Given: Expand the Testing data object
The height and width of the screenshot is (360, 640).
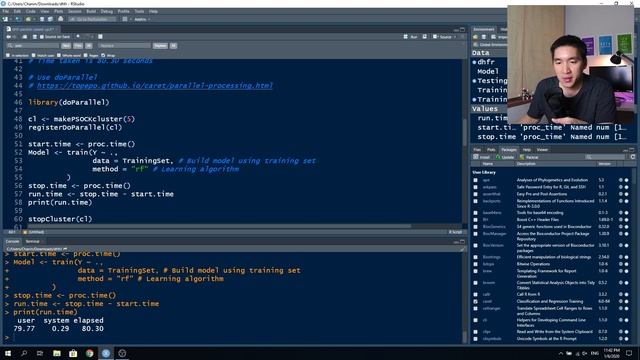Looking at the screenshot, I should [474, 81].
